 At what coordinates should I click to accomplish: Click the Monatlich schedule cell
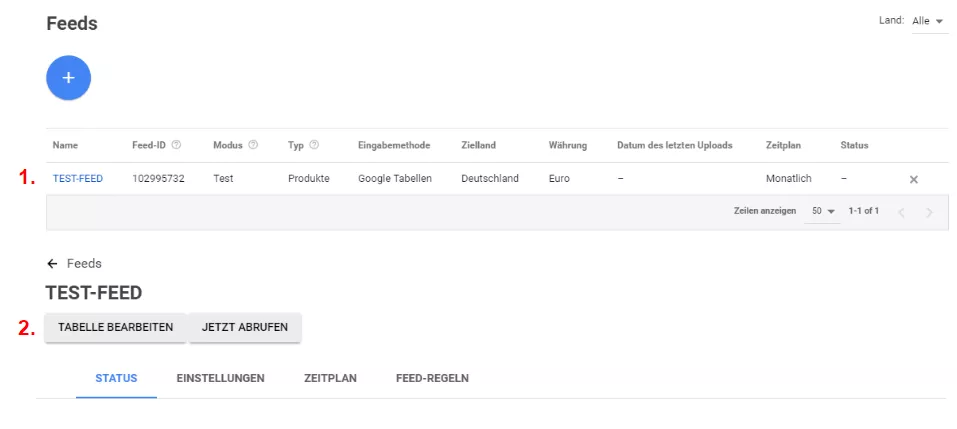789,179
